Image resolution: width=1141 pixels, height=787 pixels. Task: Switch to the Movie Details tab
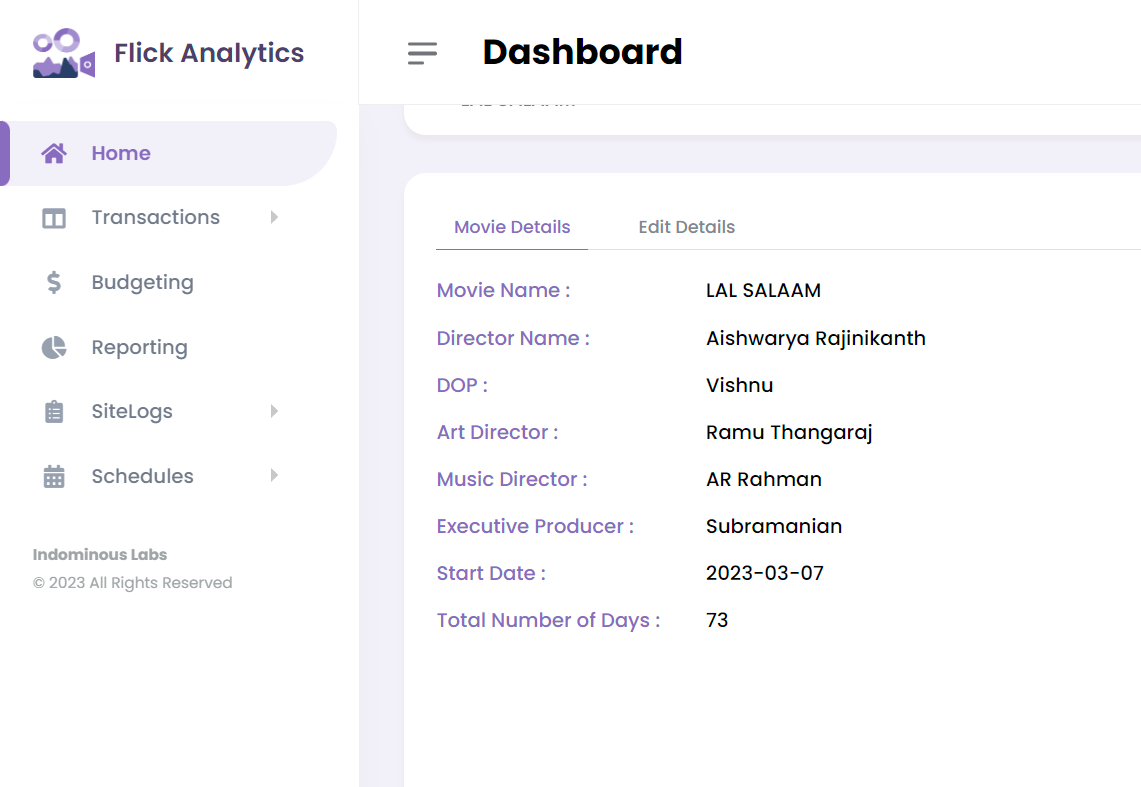coord(512,227)
